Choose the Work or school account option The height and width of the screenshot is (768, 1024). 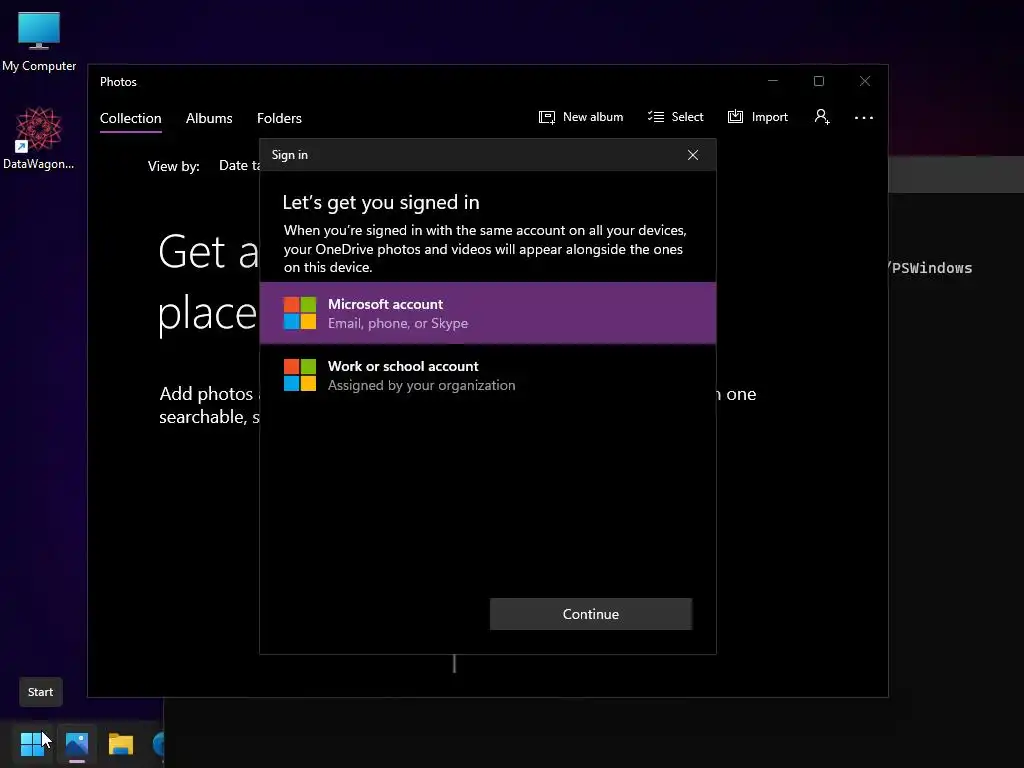tap(488, 375)
